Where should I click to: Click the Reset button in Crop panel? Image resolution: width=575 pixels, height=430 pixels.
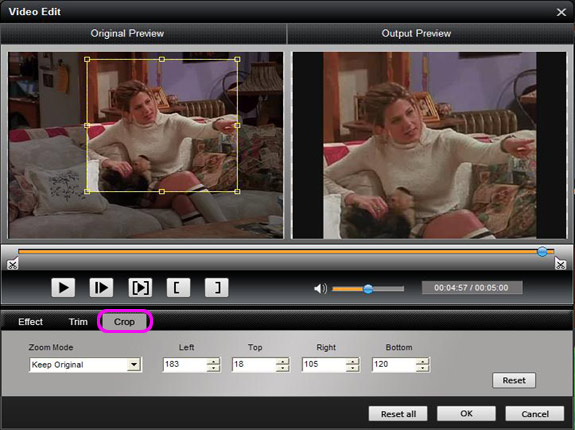[514, 381]
